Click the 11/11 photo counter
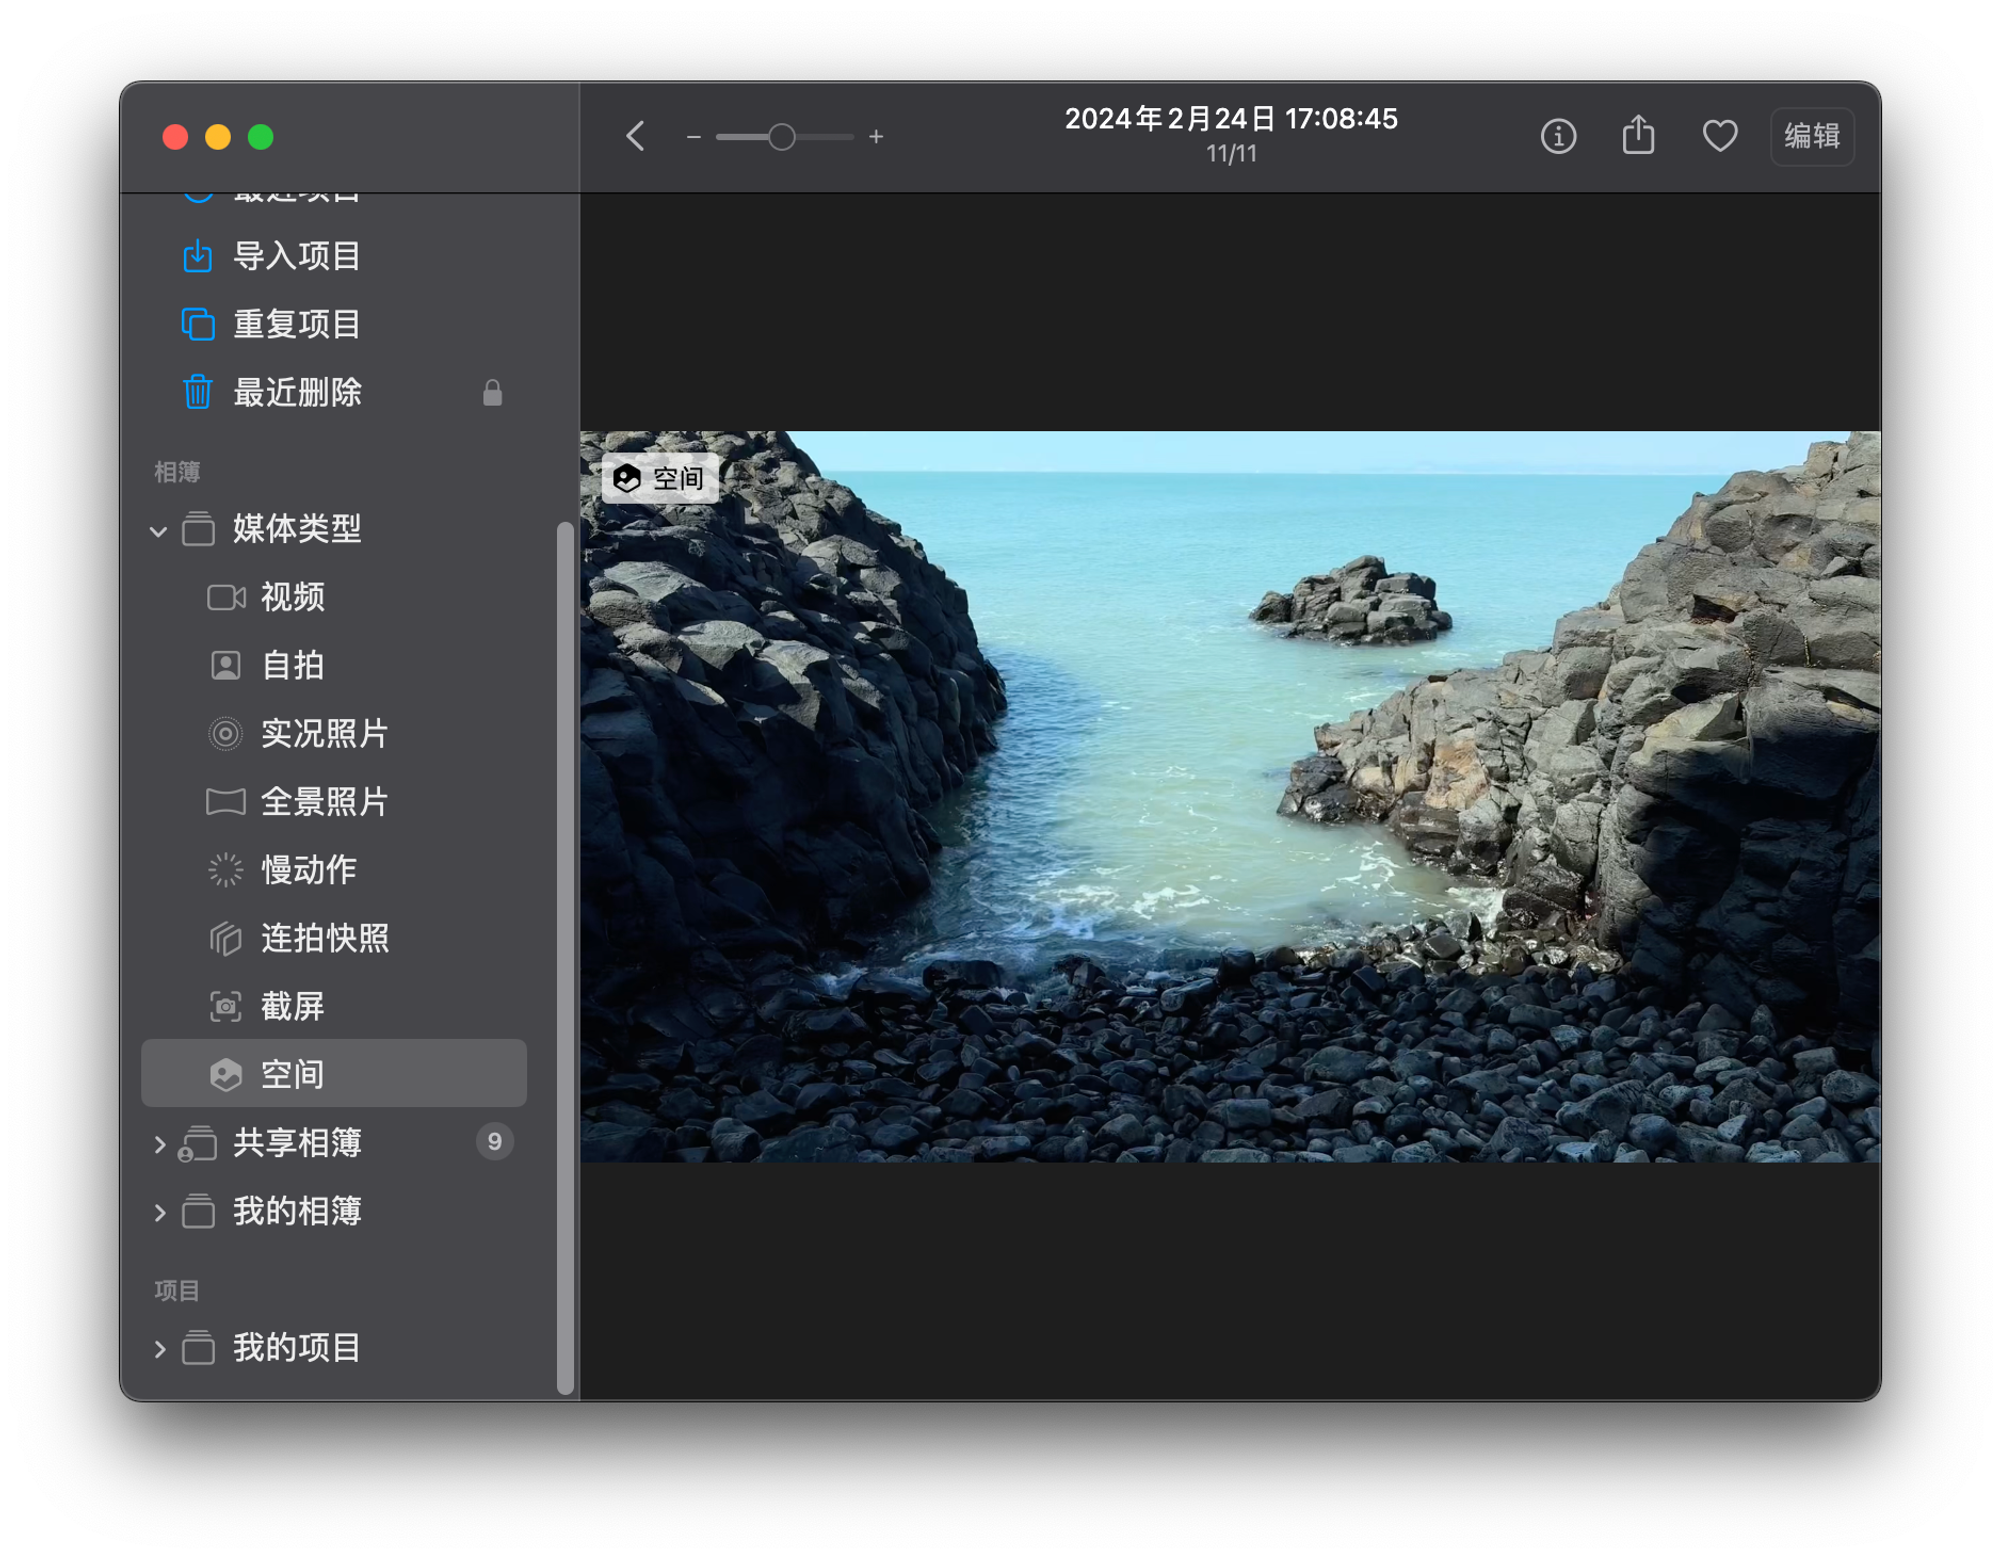Screen dimensions: 2000x1559 point(1231,154)
